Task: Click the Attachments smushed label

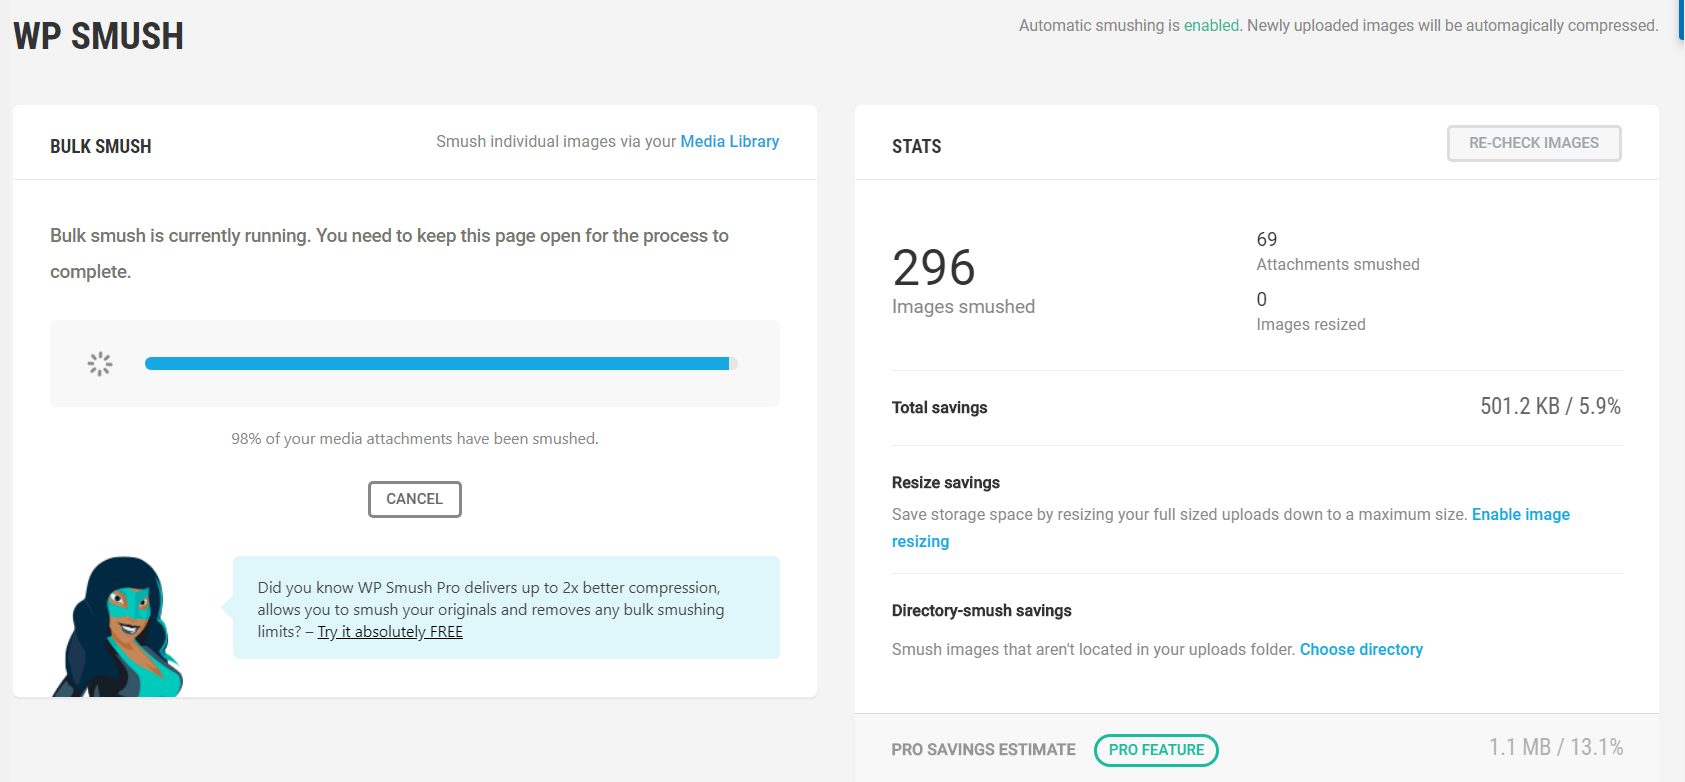Action: click(x=1338, y=265)
